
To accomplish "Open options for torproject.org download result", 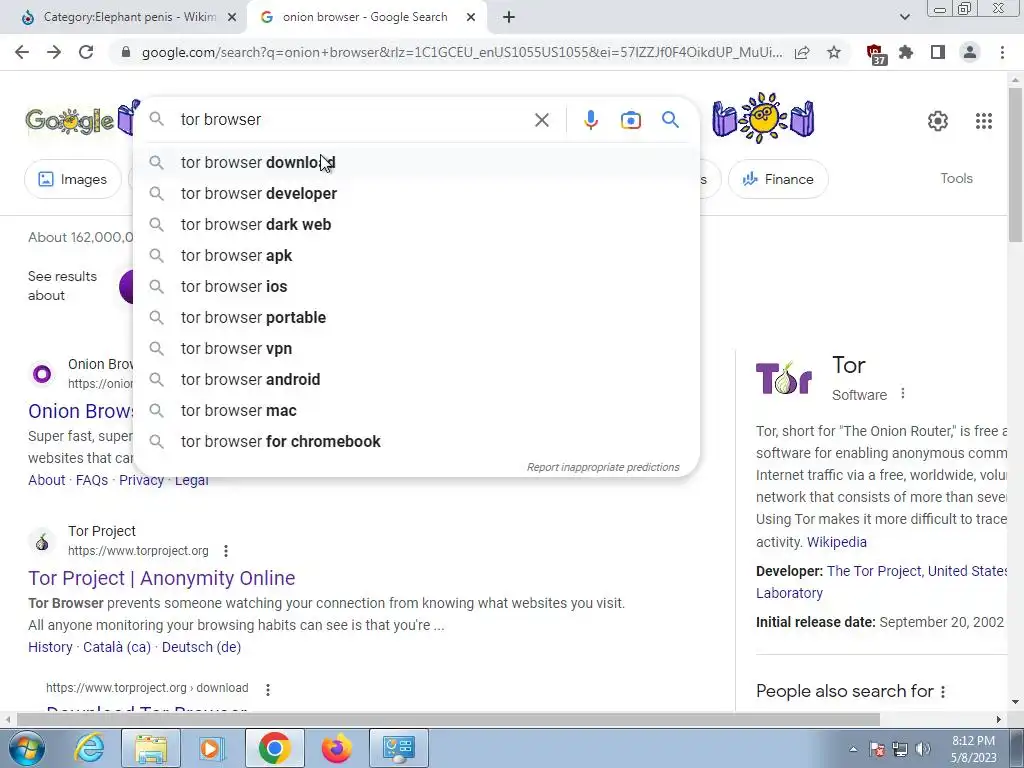I will pos(268,689).
